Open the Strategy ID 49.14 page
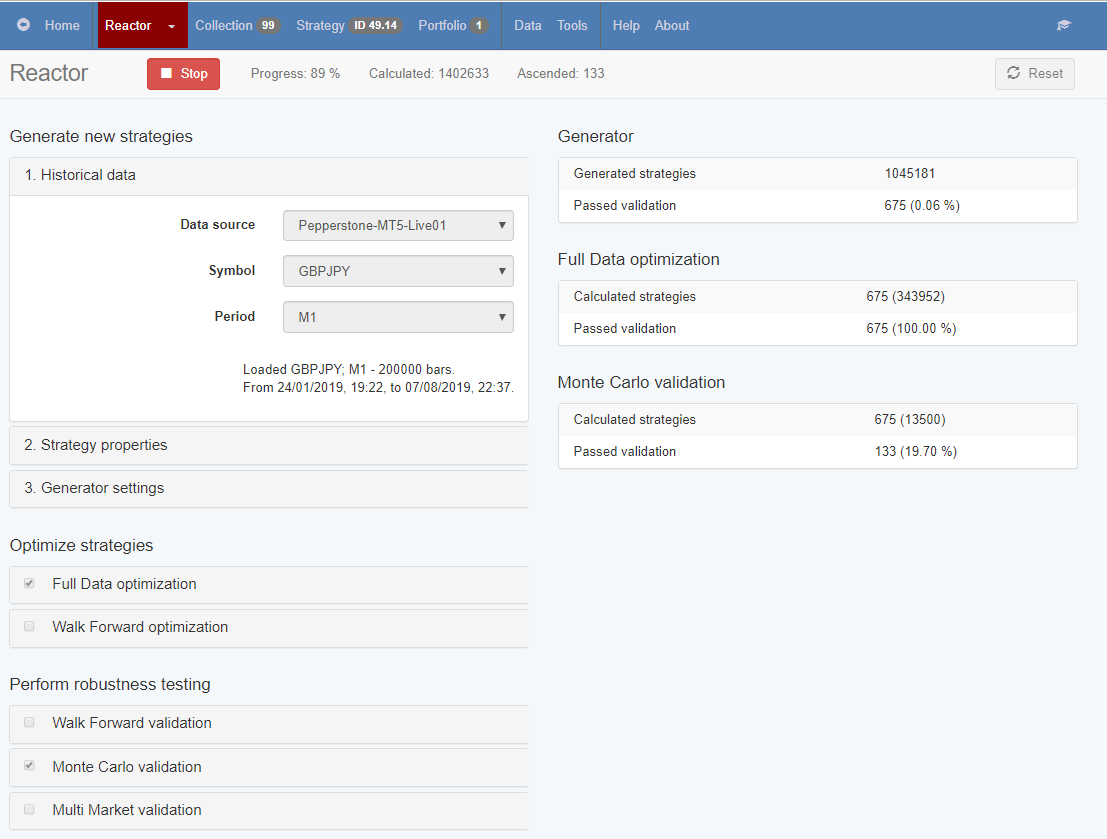Viewport: 1107px width, 839px height. click(349, 25)
